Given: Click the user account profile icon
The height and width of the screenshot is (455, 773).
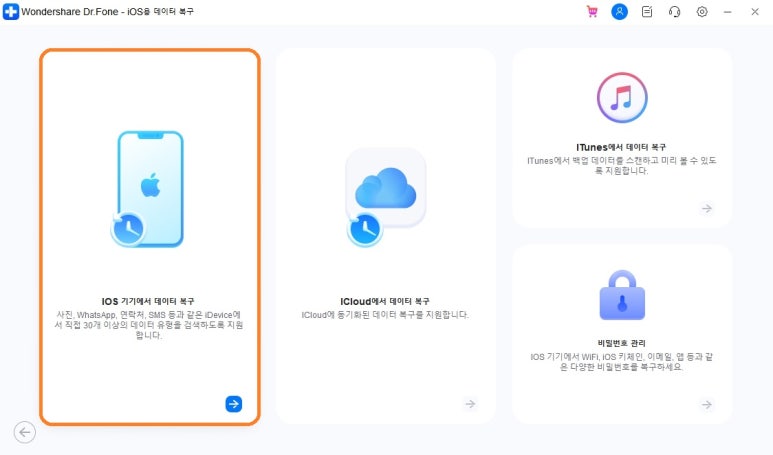Looking at the screenshot, I should click(x=619, y=11).
